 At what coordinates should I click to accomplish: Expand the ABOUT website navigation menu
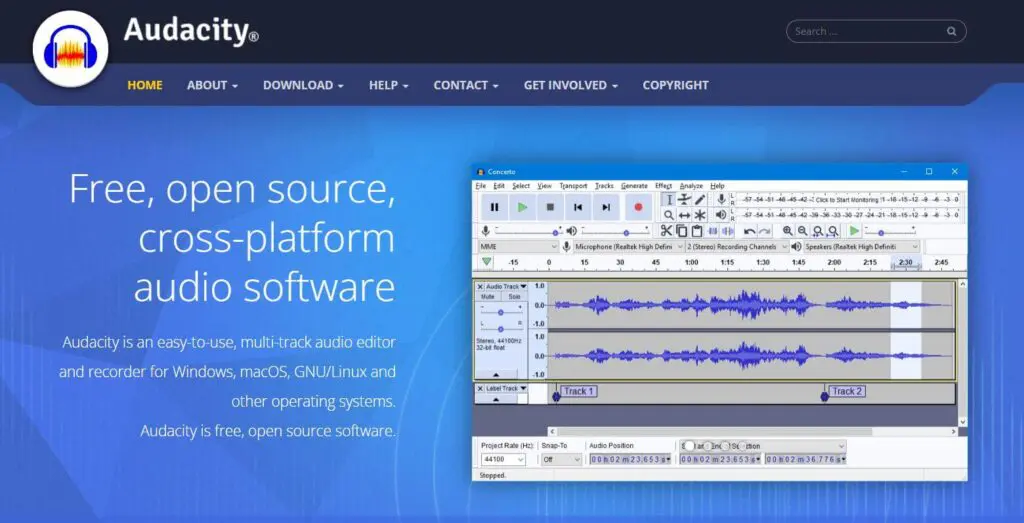(212, 85)
